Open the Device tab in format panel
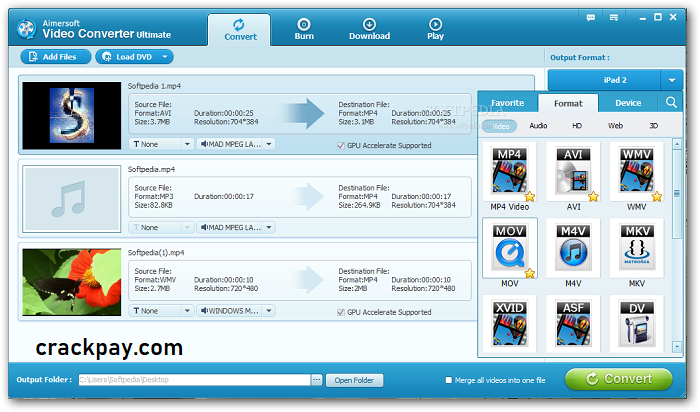The image size is (700, 412). (x=628, y=103)
